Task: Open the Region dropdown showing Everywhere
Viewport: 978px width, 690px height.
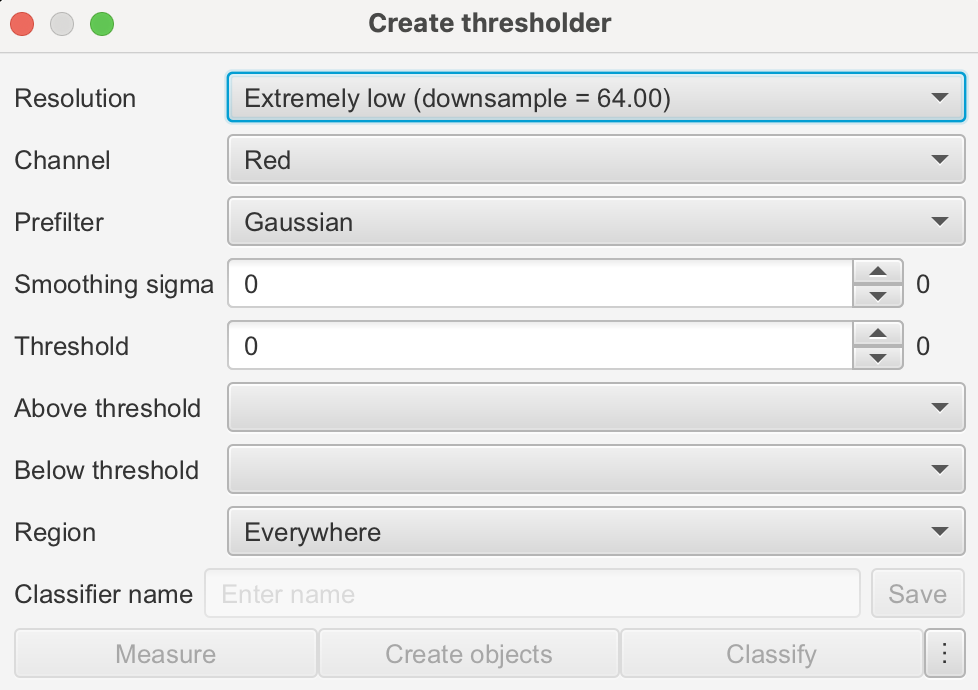Action: click(595, 531)
